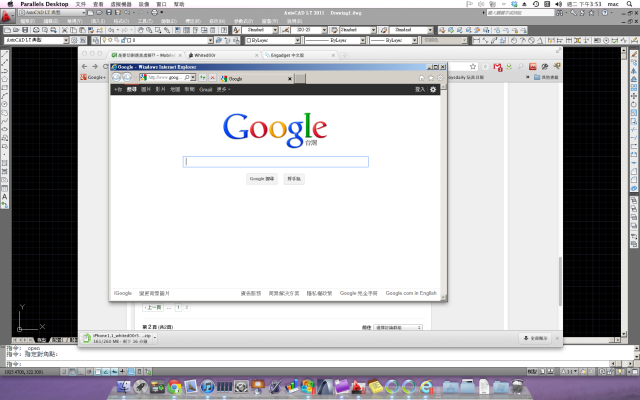The width and height of the screenshot is (640, 400).
Task: Click the 全部顯示 show all downloads button
Action: [x=535, y=338]
